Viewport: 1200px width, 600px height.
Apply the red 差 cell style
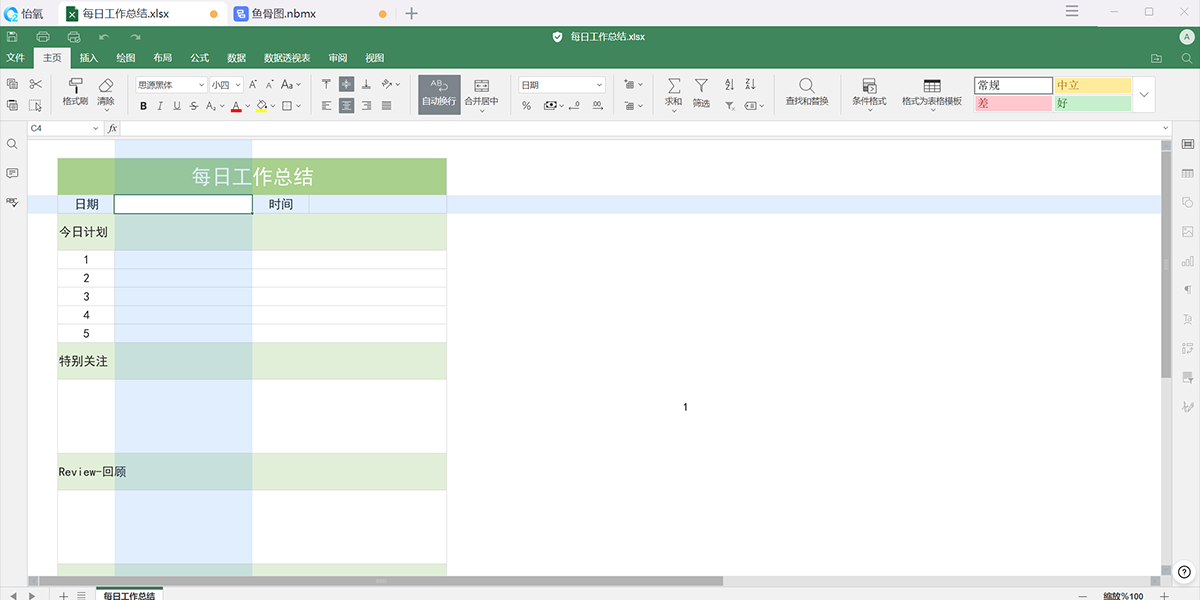(1013, 103)
